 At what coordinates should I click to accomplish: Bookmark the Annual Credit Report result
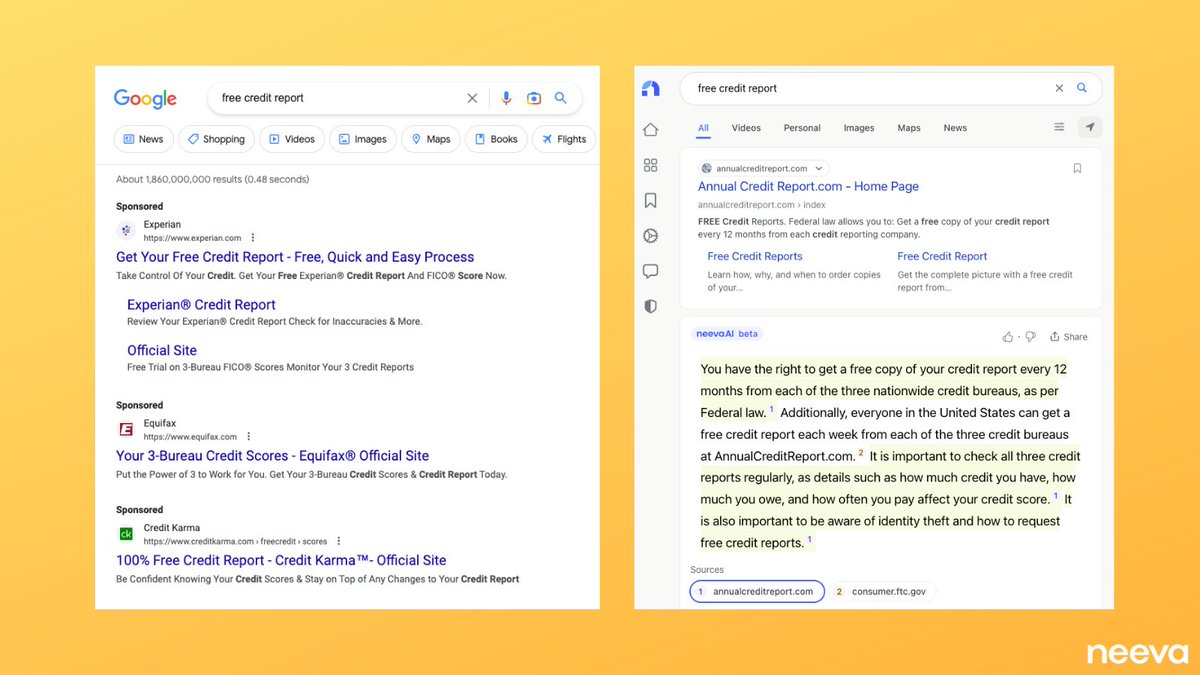tap(1077, 168)
